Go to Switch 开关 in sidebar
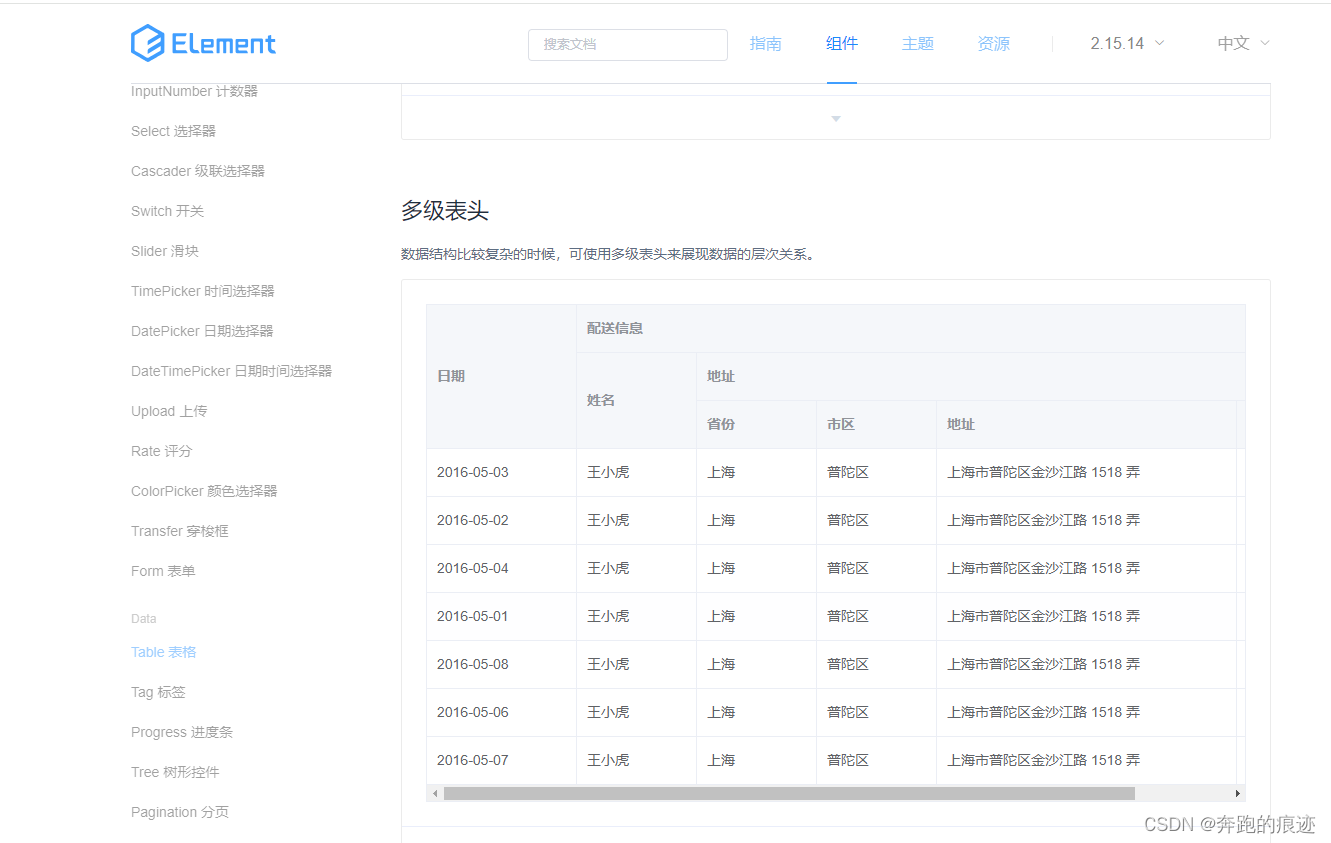The height and width of the screenshot is (843, 1331). pyautogui.click(x=167, y=211)
